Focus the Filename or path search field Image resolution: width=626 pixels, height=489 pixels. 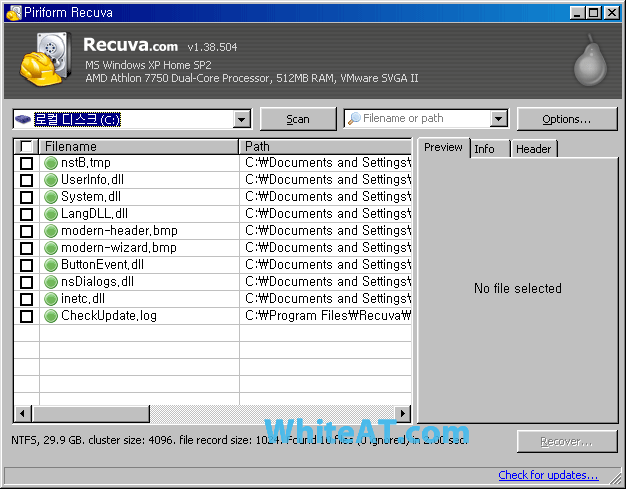tap(425, 119)
